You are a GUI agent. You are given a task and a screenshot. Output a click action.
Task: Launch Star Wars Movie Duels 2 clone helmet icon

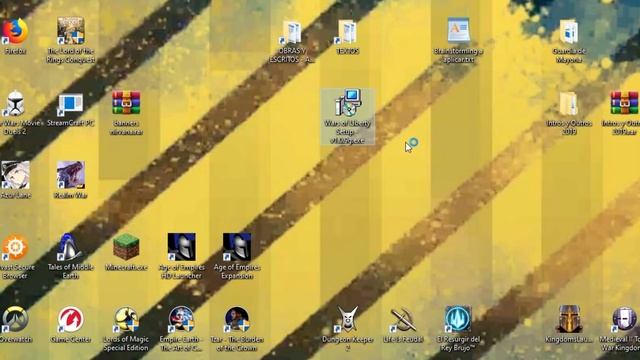coord(15,103)
